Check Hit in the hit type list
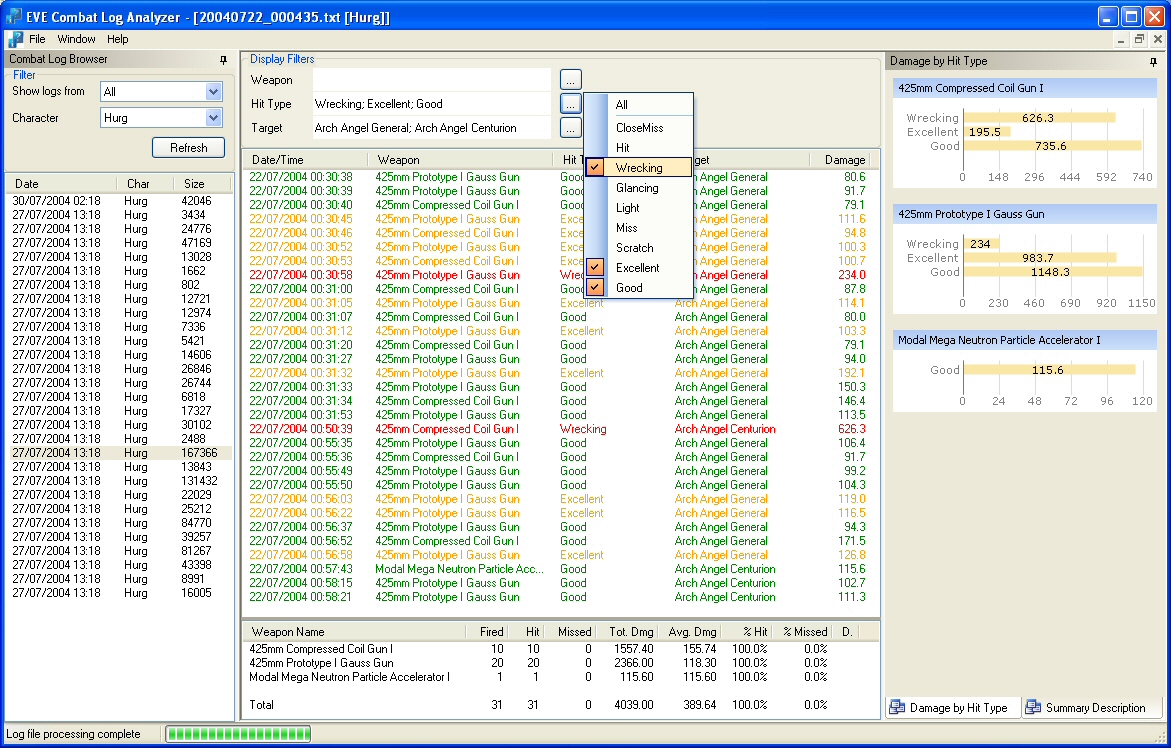Image resolution: width=1171 pixels, height=748 pixels. click(639, 148)
